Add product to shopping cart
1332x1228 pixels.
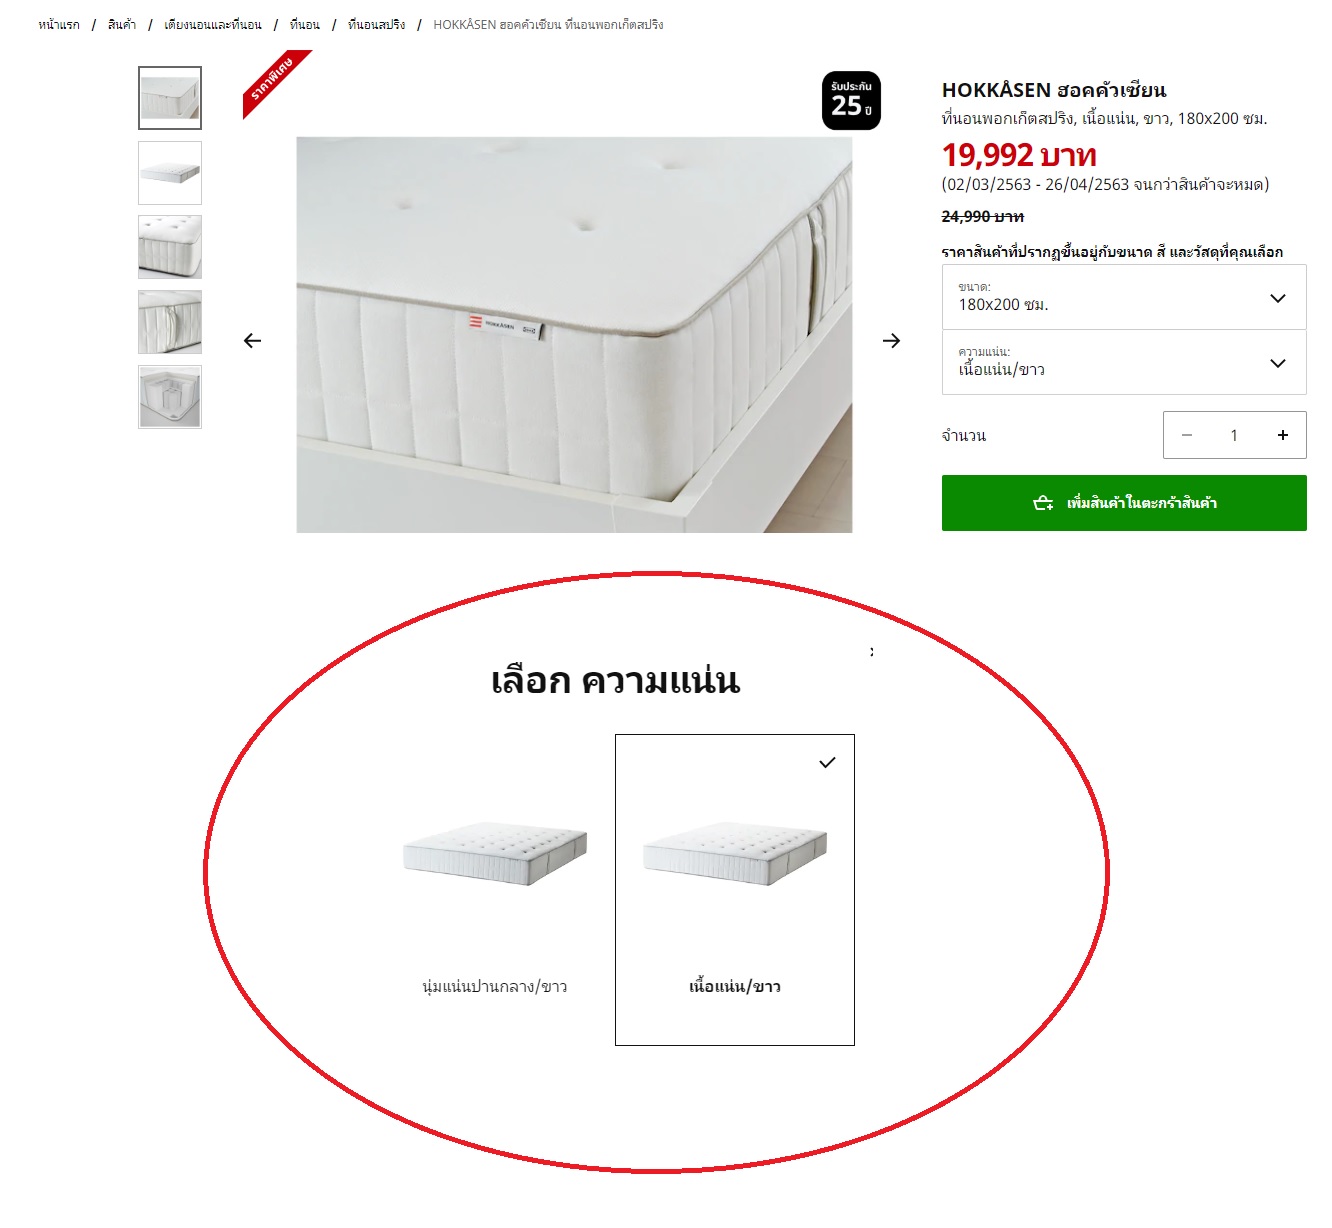[x=1124, y=503]
